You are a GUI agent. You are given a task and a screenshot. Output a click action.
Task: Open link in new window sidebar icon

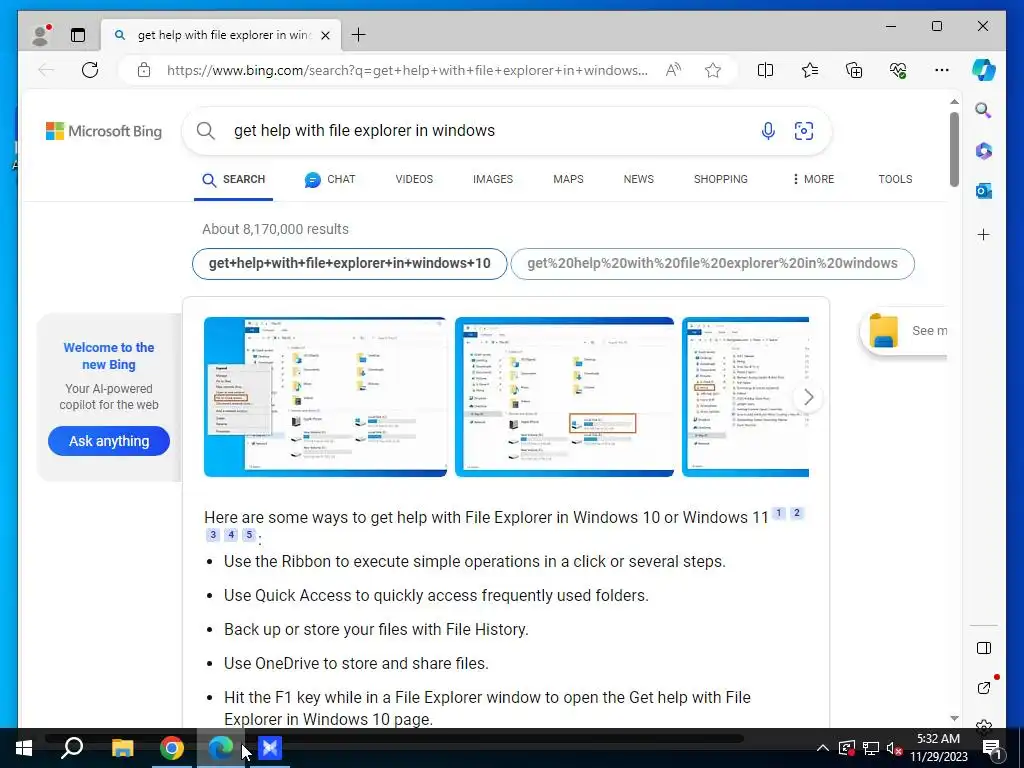pos(984,687)
